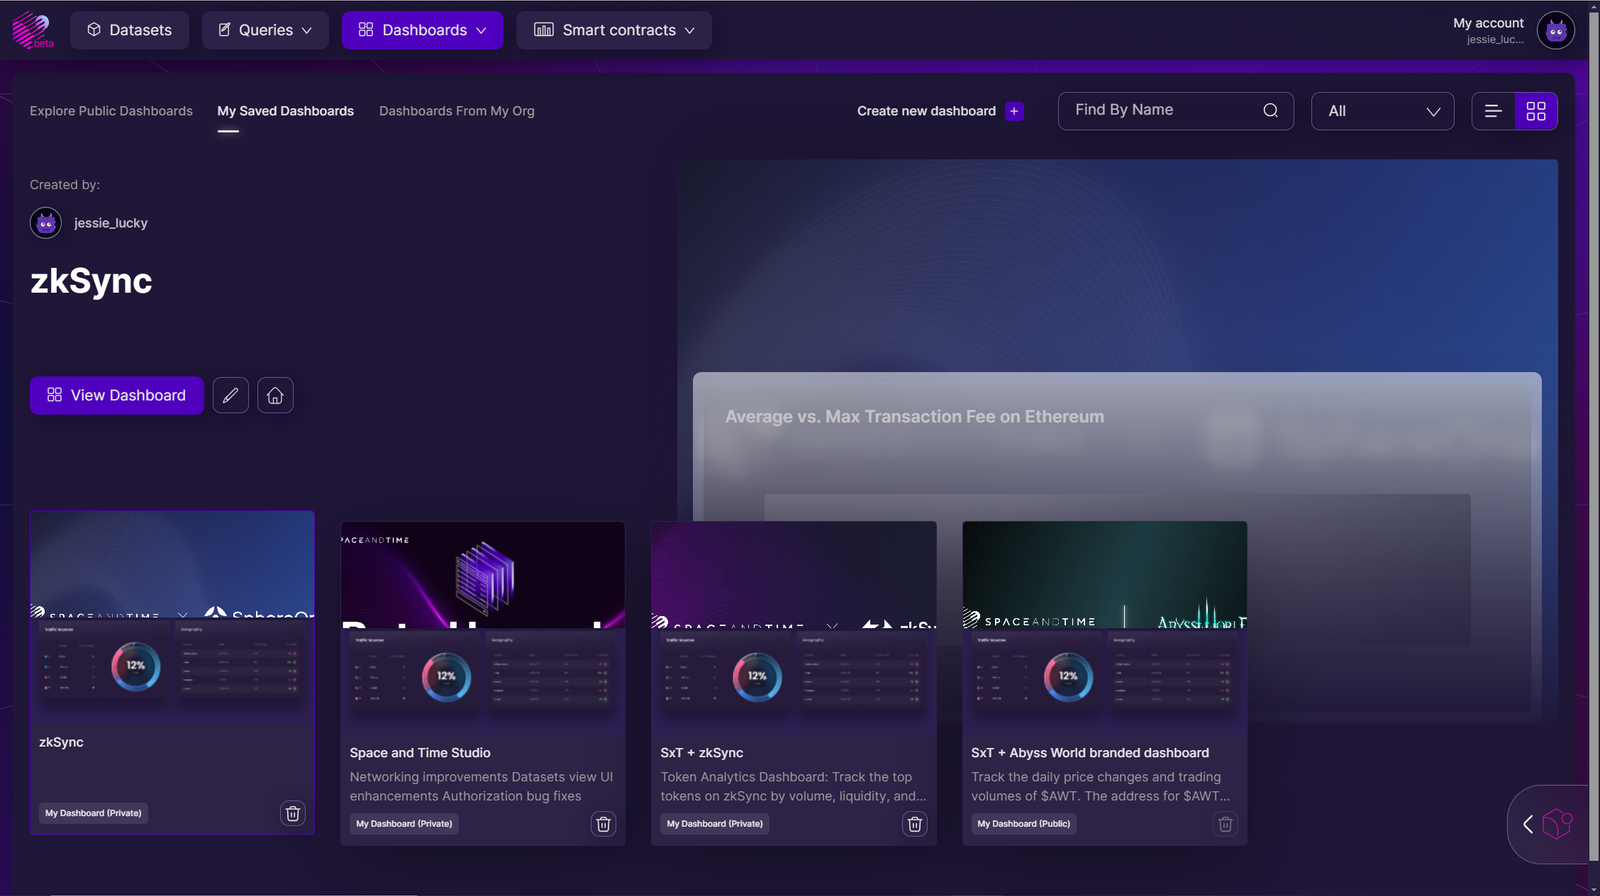The height and width of the screenshot is (896, 1600).
Task: Click the jessie_lucky username
Action: [x=111, y=223]
